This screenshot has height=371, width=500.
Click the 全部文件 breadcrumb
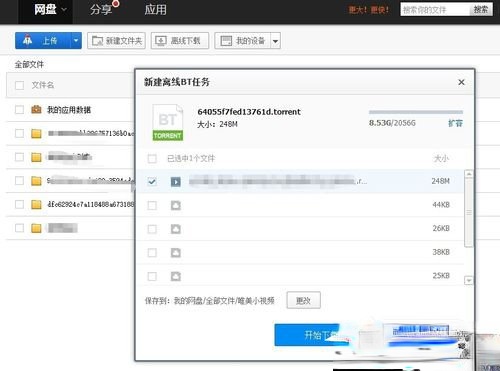click(x=29, y=64)
